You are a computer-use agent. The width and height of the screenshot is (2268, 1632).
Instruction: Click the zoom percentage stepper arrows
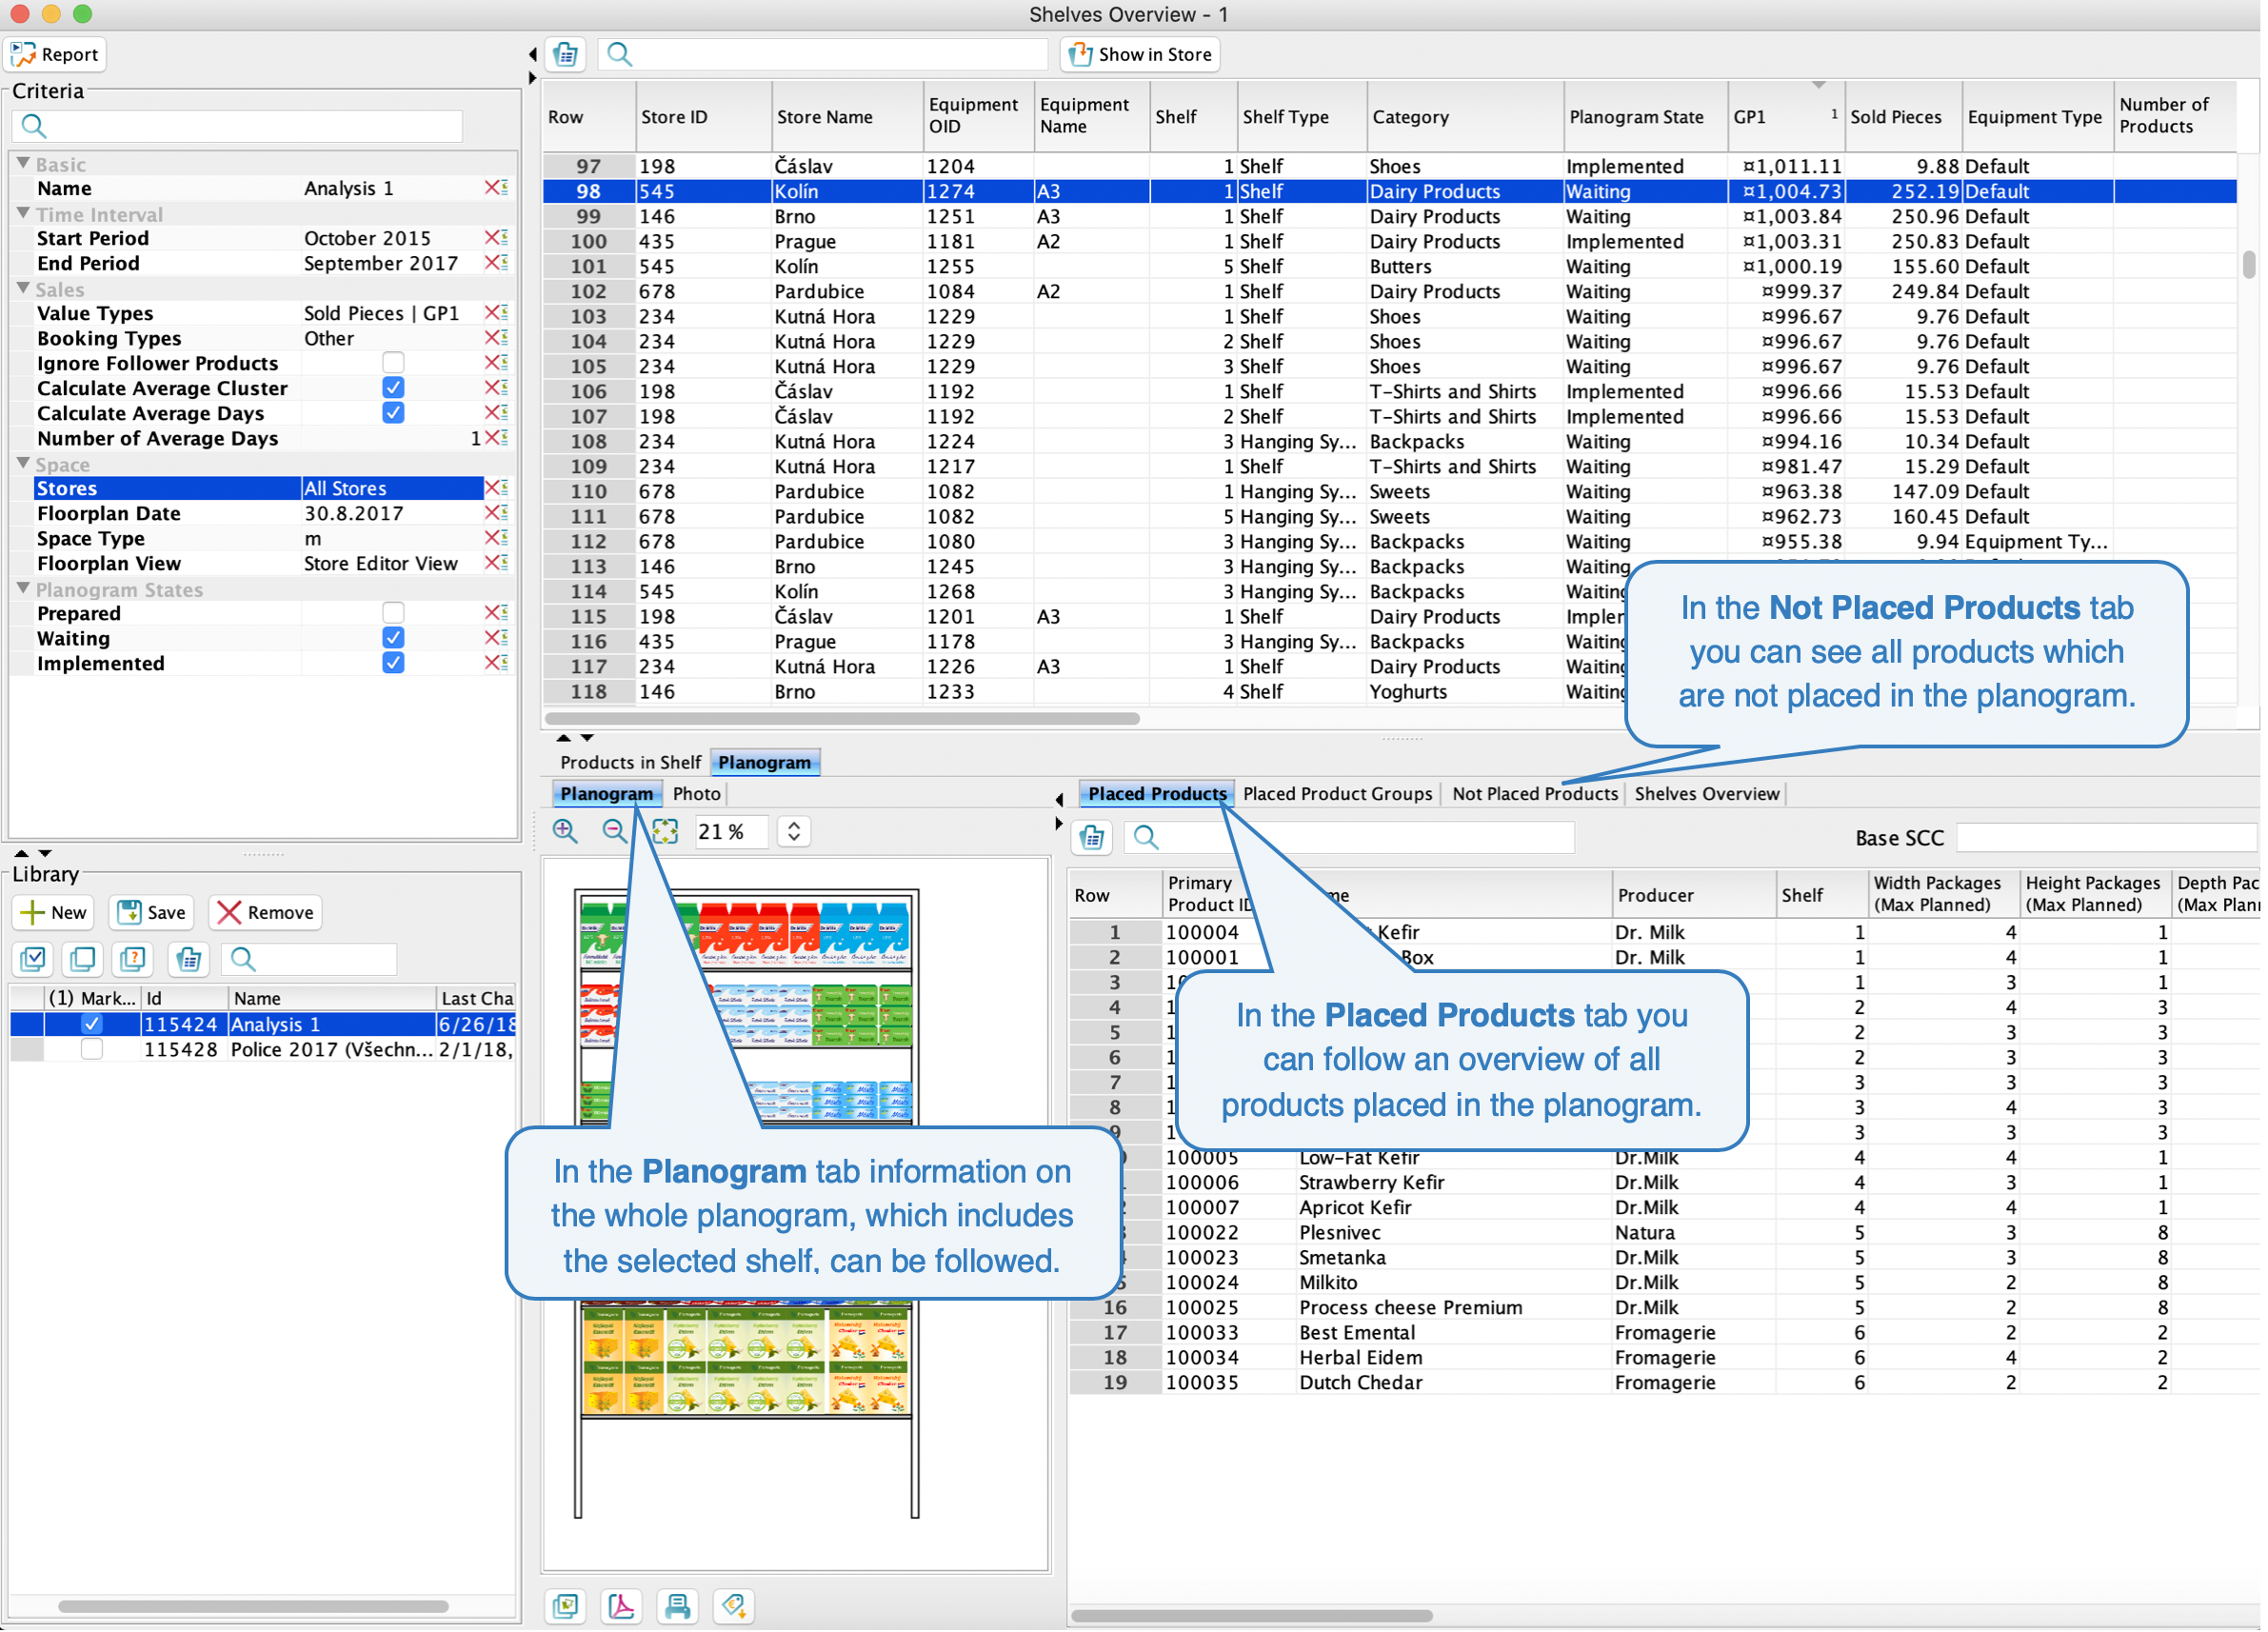tap(795, 832)
